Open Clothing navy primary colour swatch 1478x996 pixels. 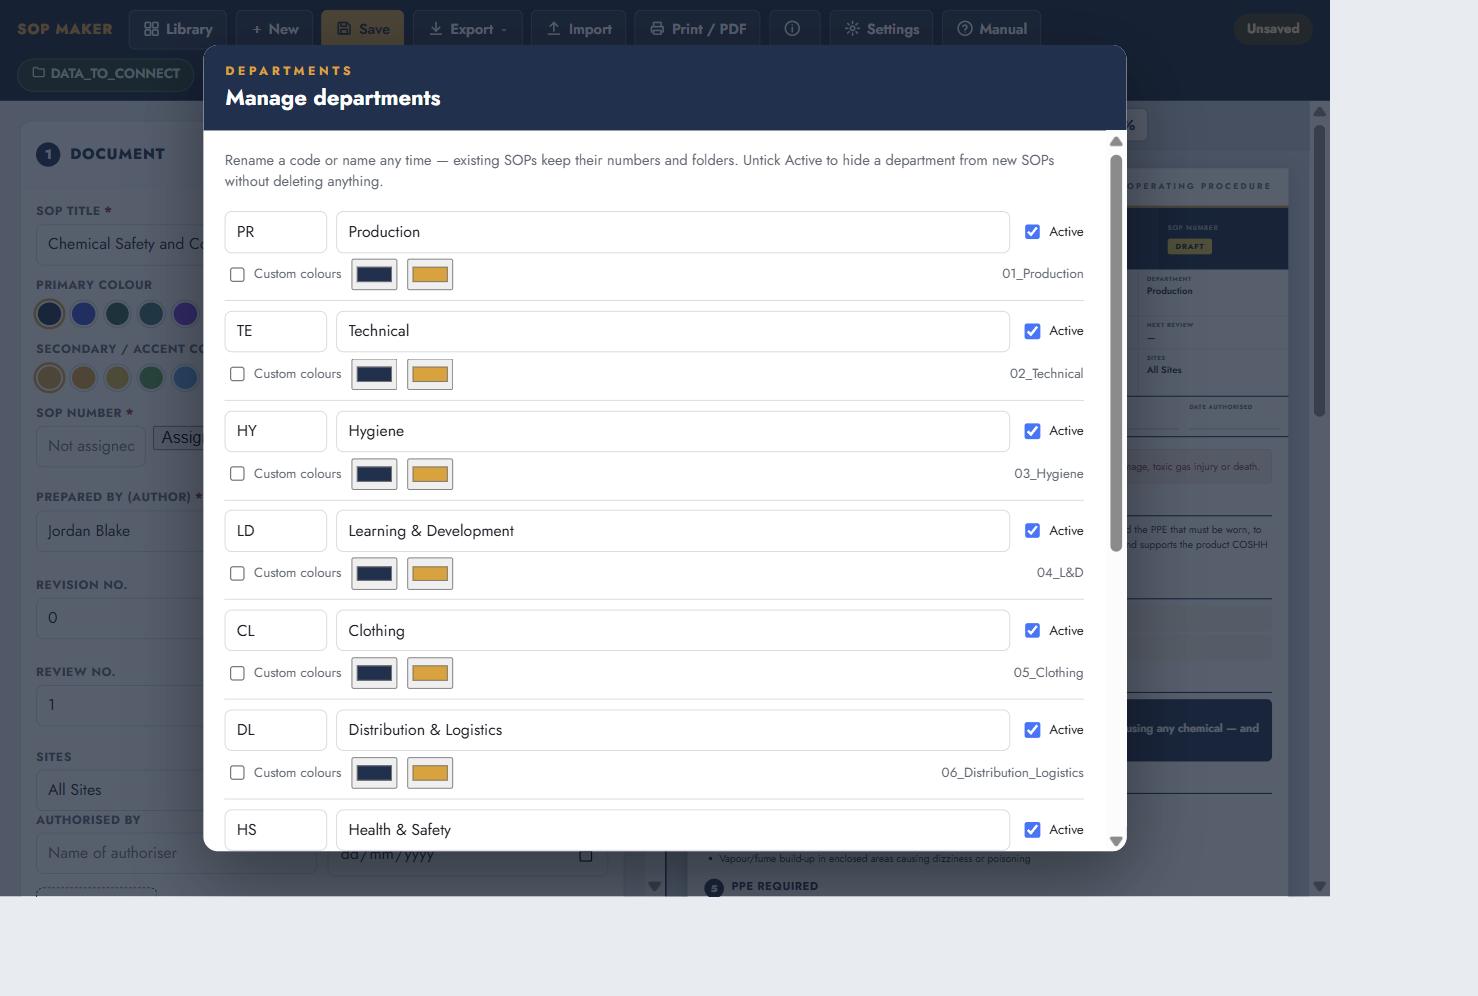pos(374,673)
